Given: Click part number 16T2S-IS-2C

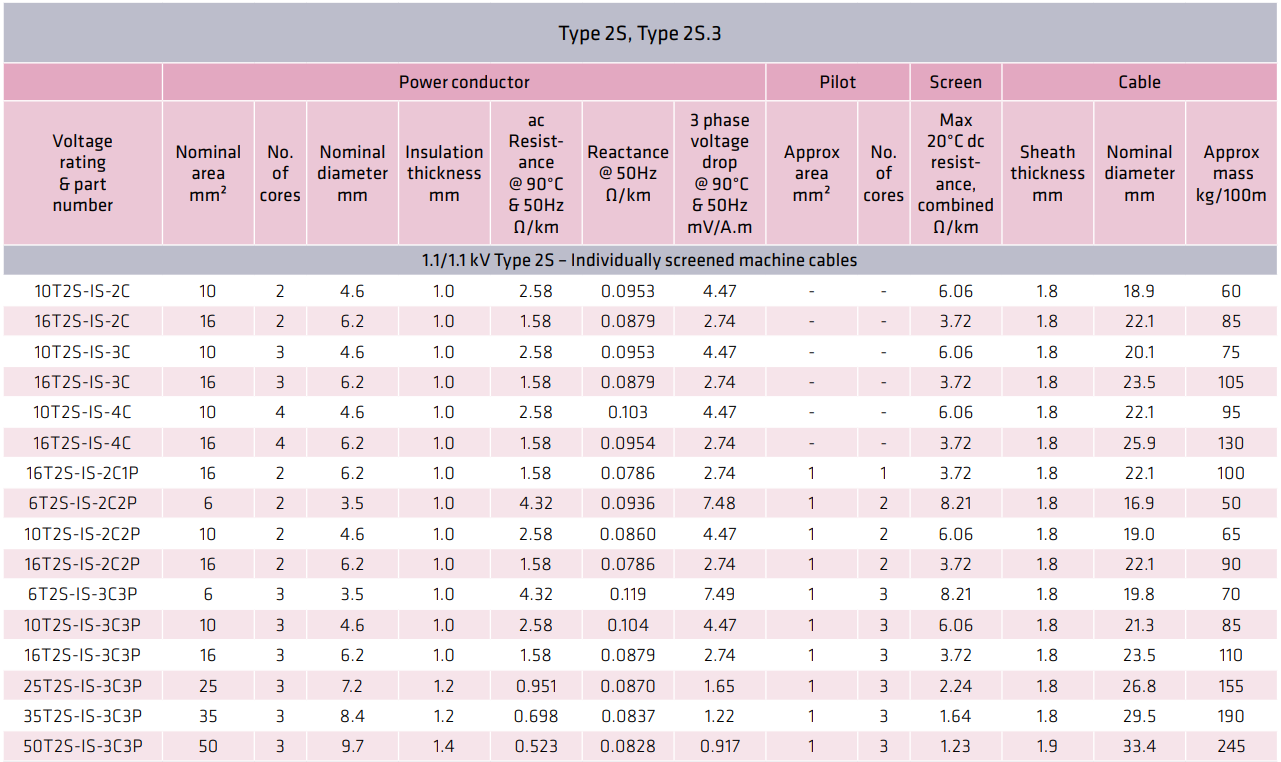Looking at the screenshot, I should click(83, 321).
